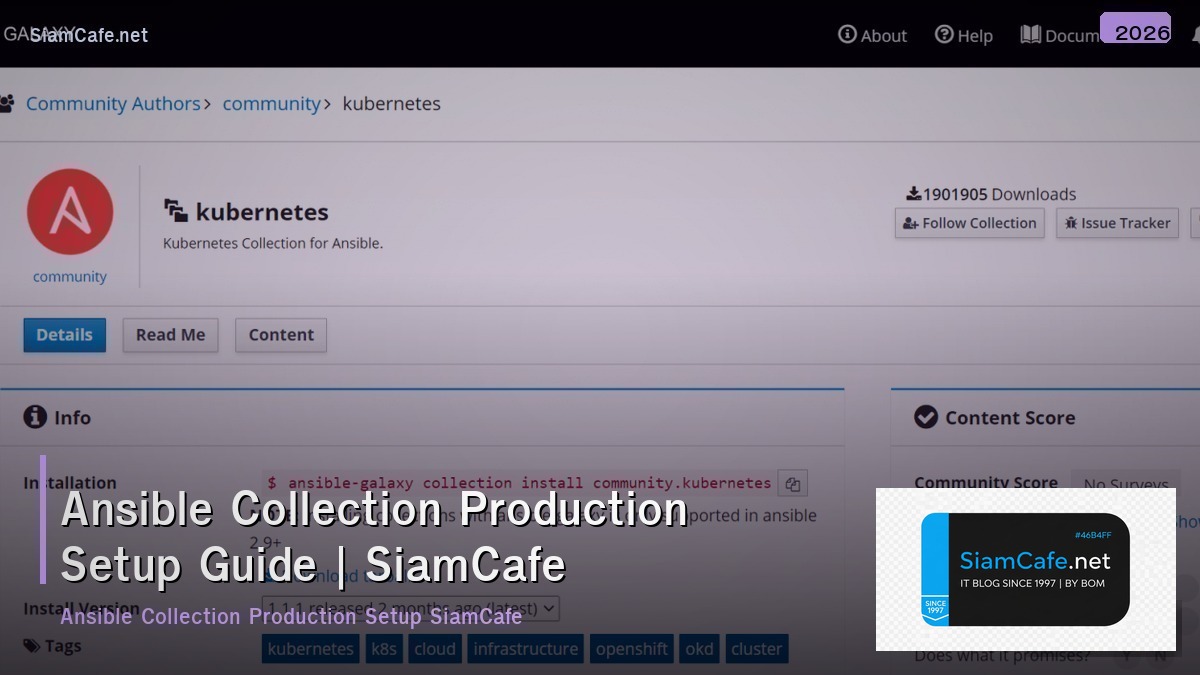This screenshot has height=675, width=1200.
Task: Click the Documentation book icon
Action: click(x=1029, y=35)
